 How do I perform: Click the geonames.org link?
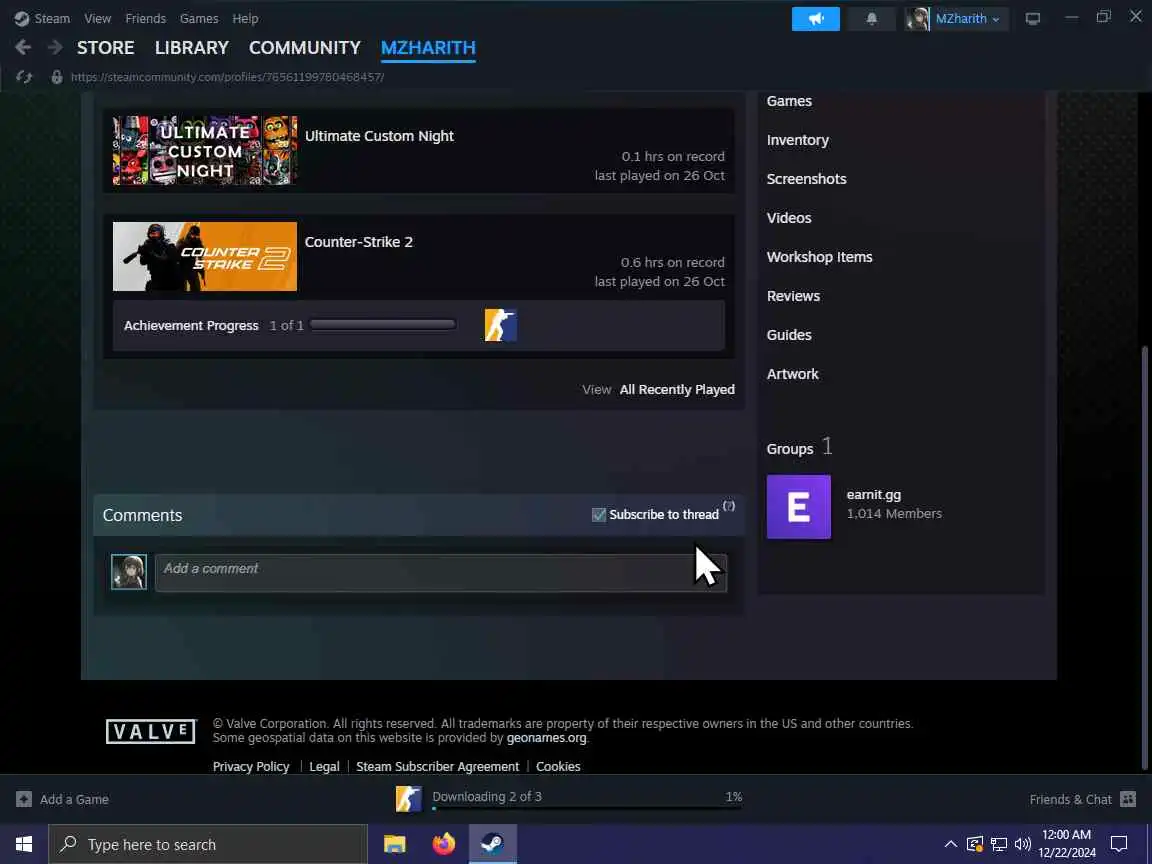click(x=547, y=738)
